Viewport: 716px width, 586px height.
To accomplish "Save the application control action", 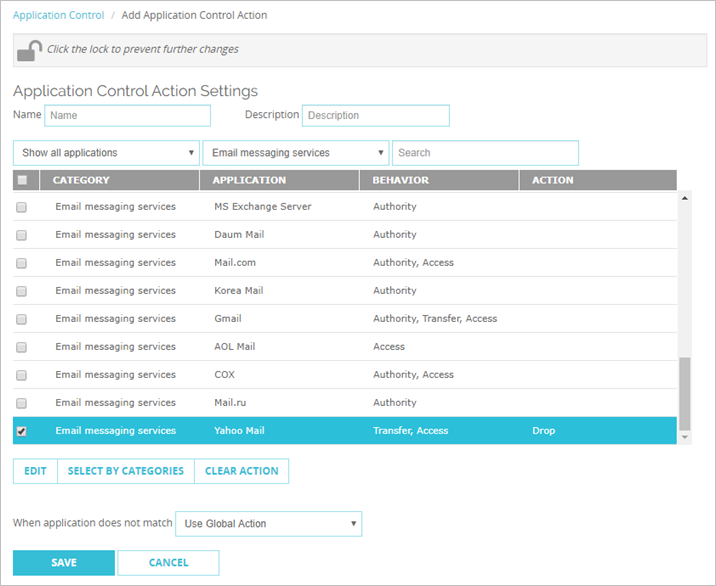I will point(63,563).
